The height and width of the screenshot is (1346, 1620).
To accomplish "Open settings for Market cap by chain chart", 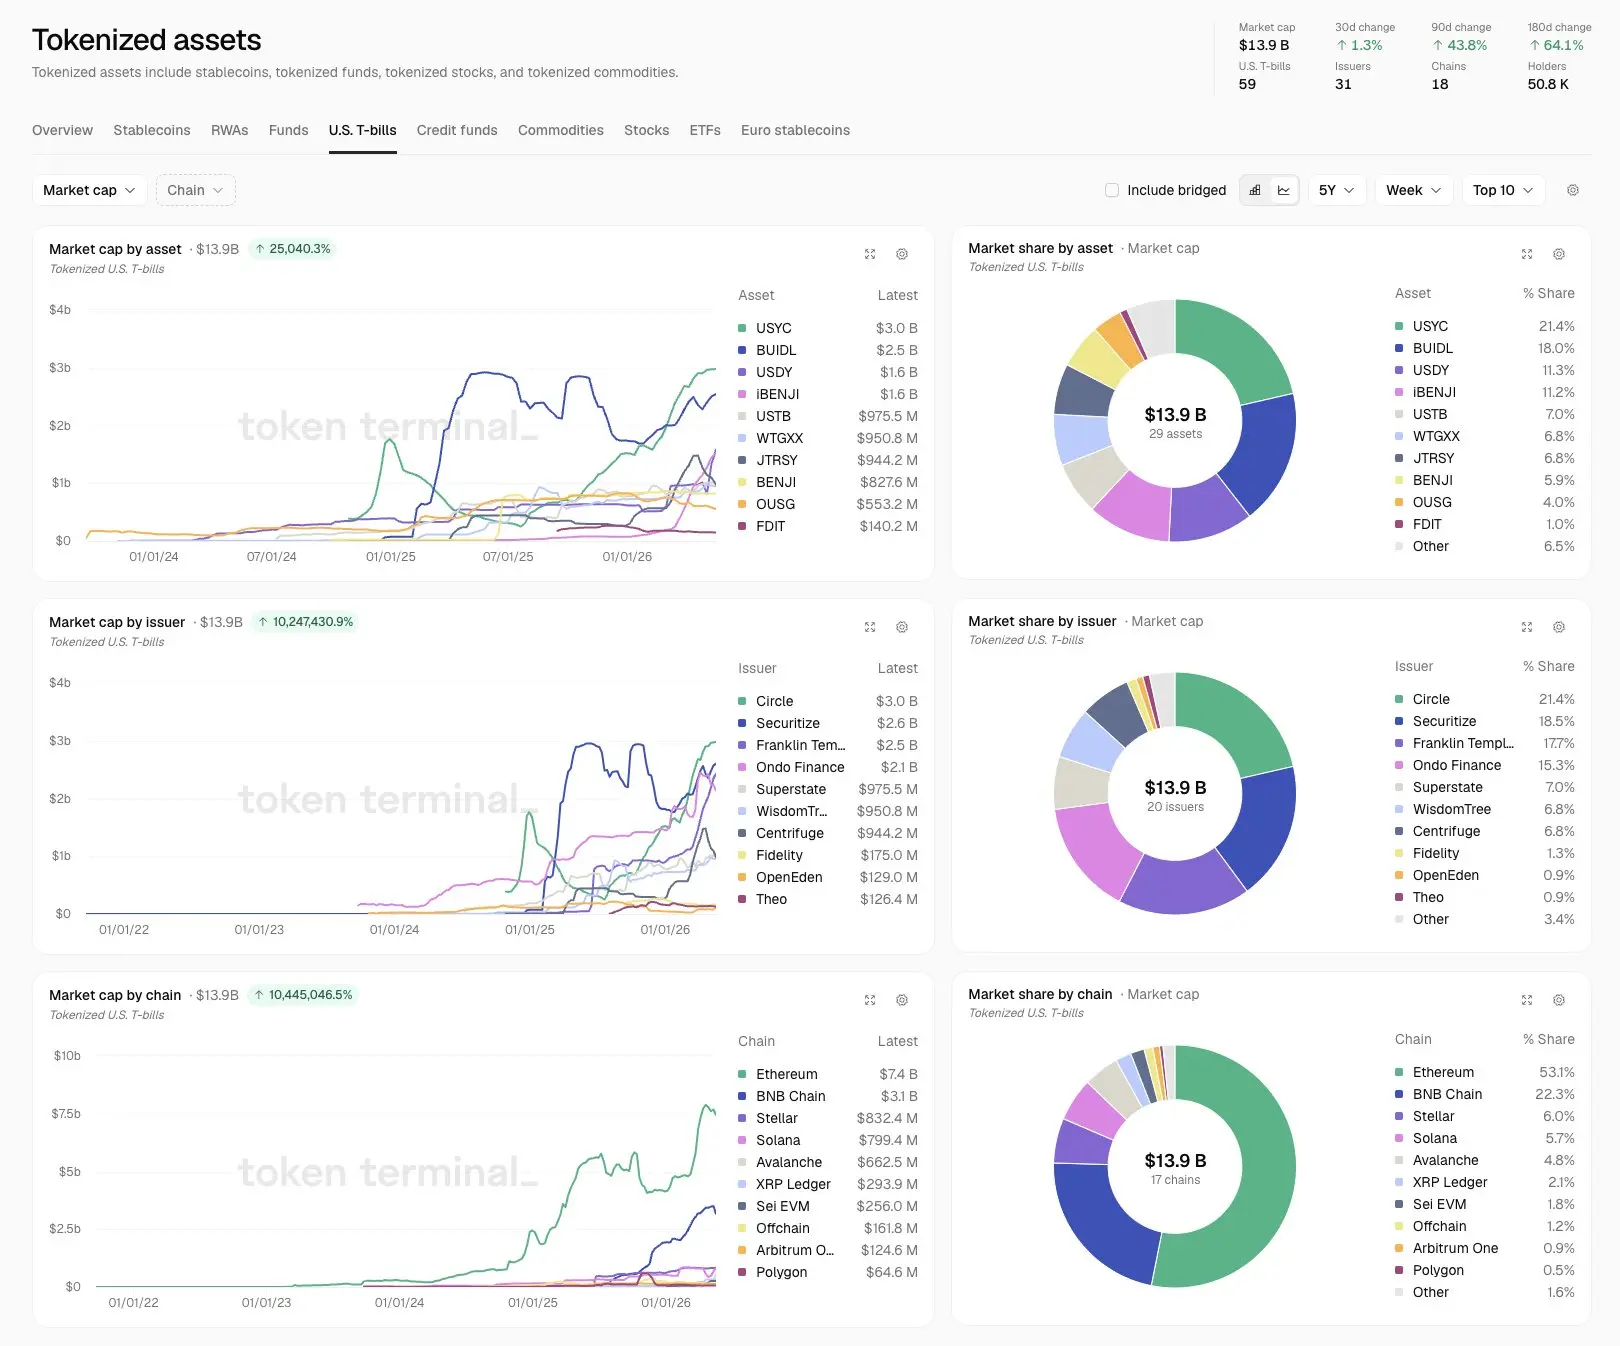I will (902, 1000).
